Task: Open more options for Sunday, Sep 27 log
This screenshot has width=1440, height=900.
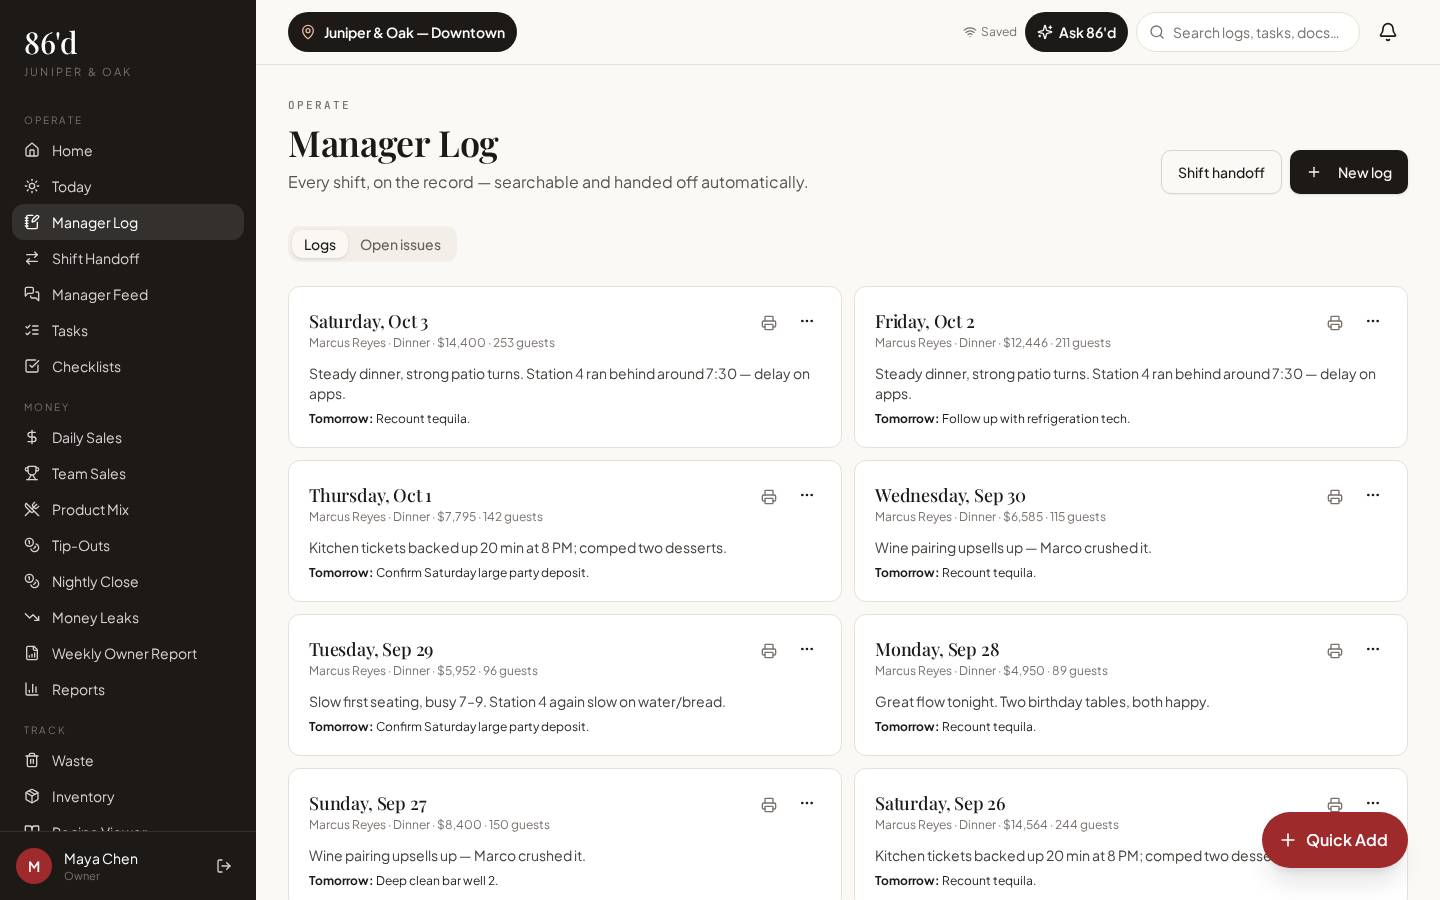Action: click(x=807, y=804)
